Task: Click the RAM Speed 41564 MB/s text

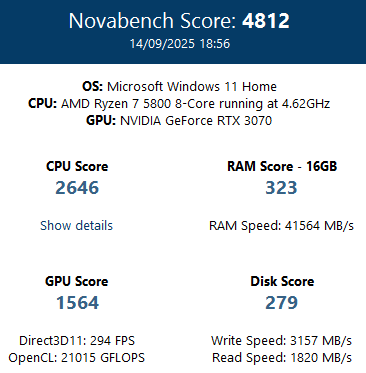Action: tap(281, 226)
